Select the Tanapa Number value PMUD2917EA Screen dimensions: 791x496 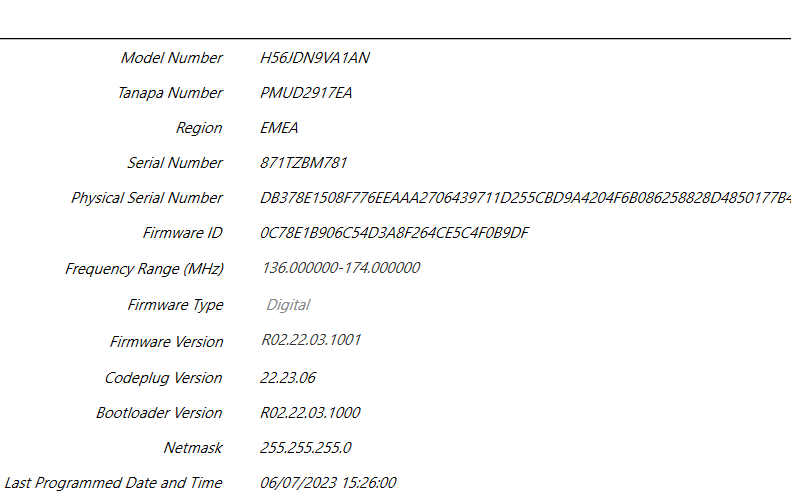point(306,93)
